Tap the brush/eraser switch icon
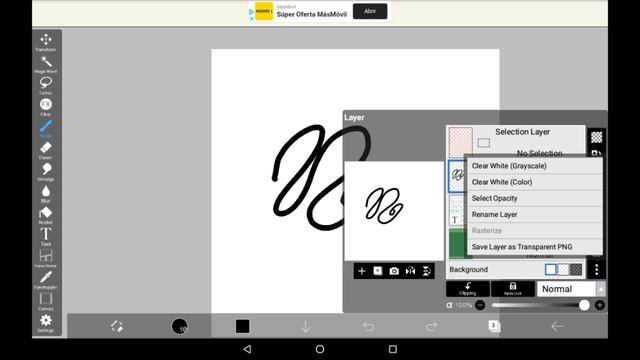640x360 pixels. (x=117, y=326)
